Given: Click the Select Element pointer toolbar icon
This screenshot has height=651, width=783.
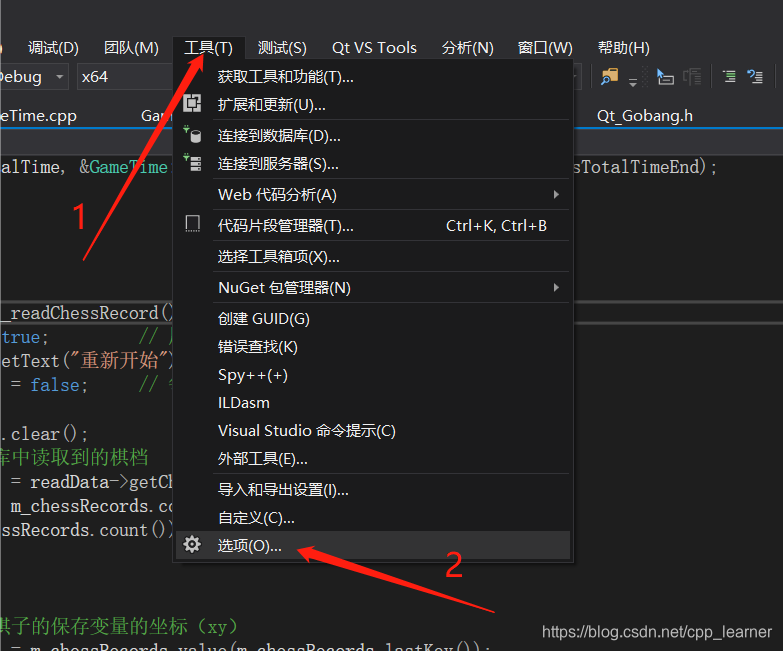Looking at the screenshot, I should coord(665,77).
